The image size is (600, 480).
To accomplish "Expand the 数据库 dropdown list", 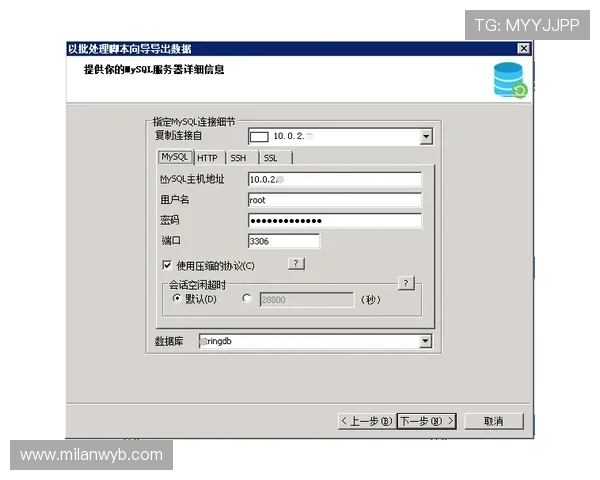I will pos(425,341).
